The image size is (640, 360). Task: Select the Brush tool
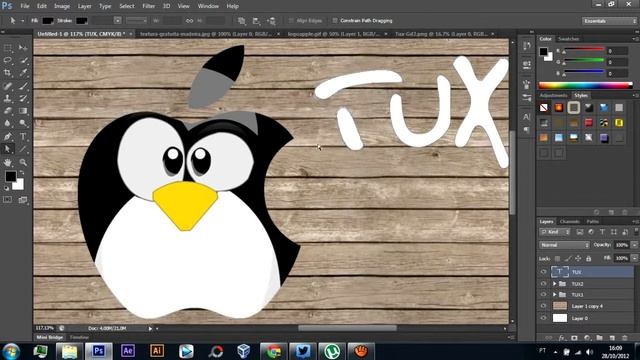(23, 86)
